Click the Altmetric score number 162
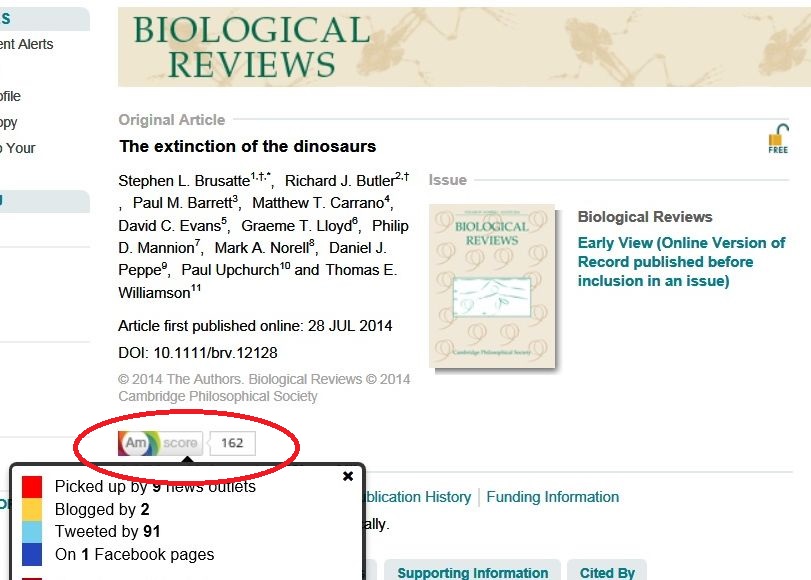The width and height of the screenshot is (811, 580). [x=232, y=443]
